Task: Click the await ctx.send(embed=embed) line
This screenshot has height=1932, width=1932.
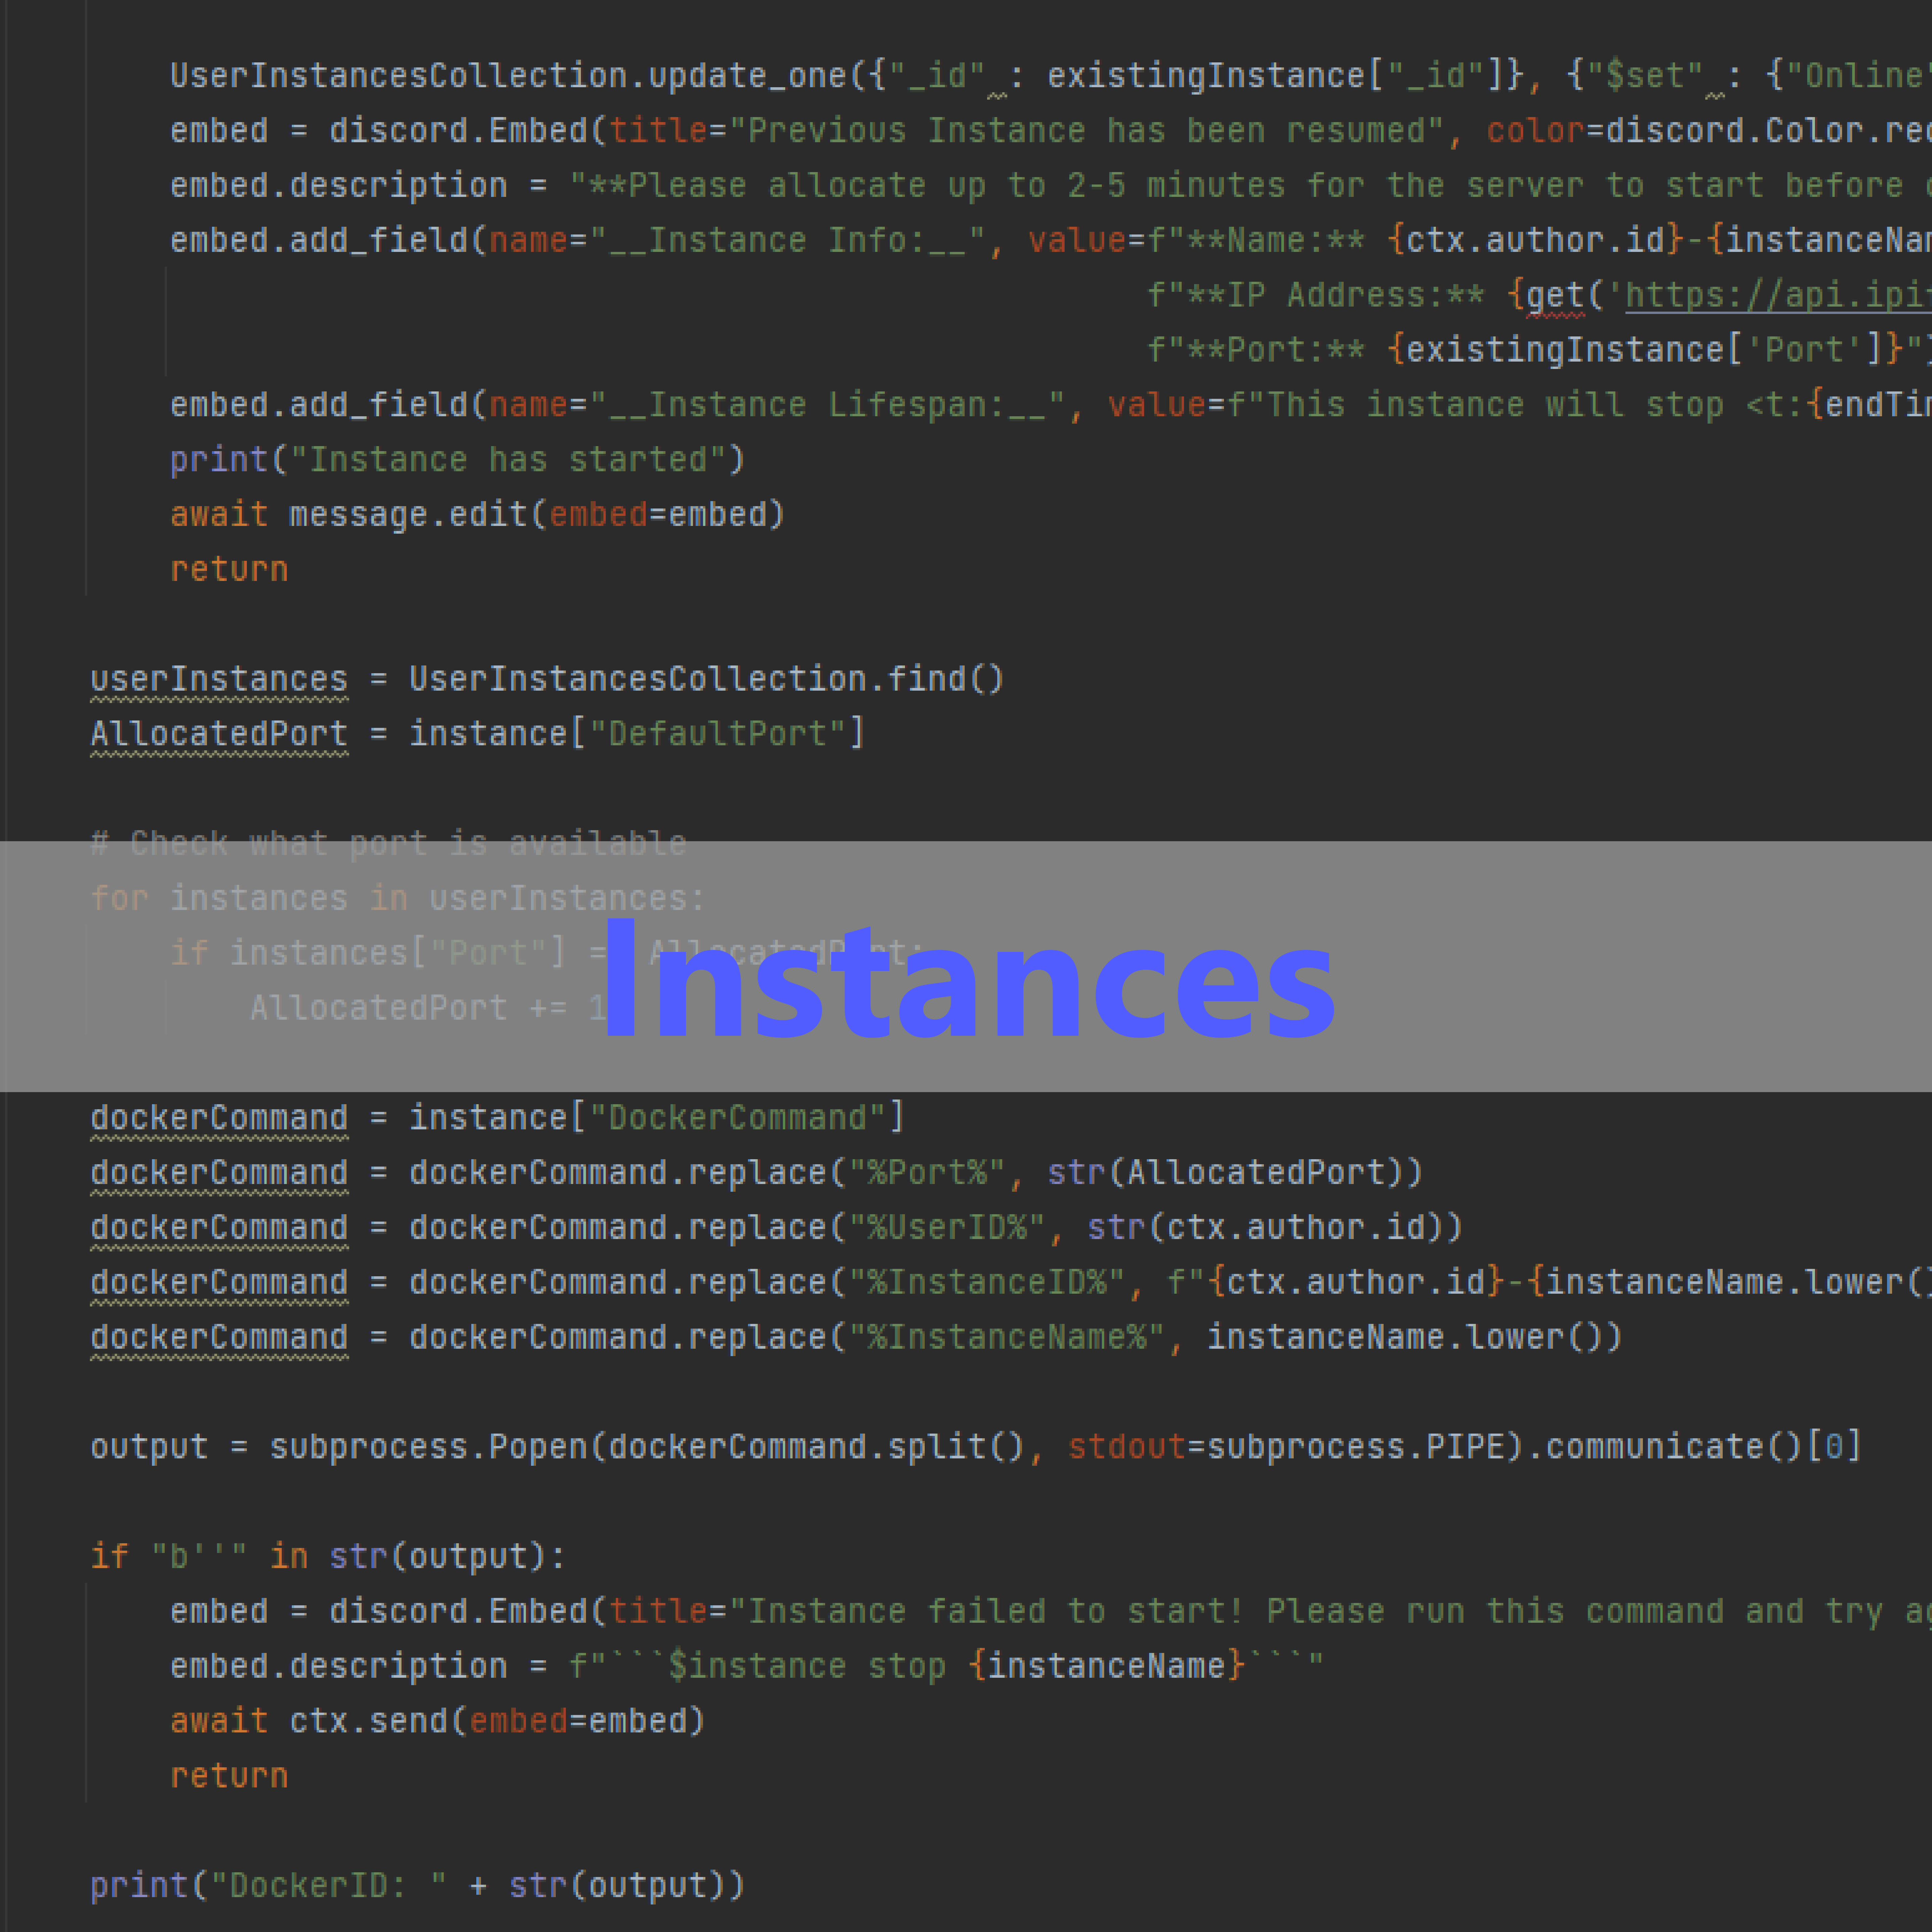Action: [x=438, y=1722]
